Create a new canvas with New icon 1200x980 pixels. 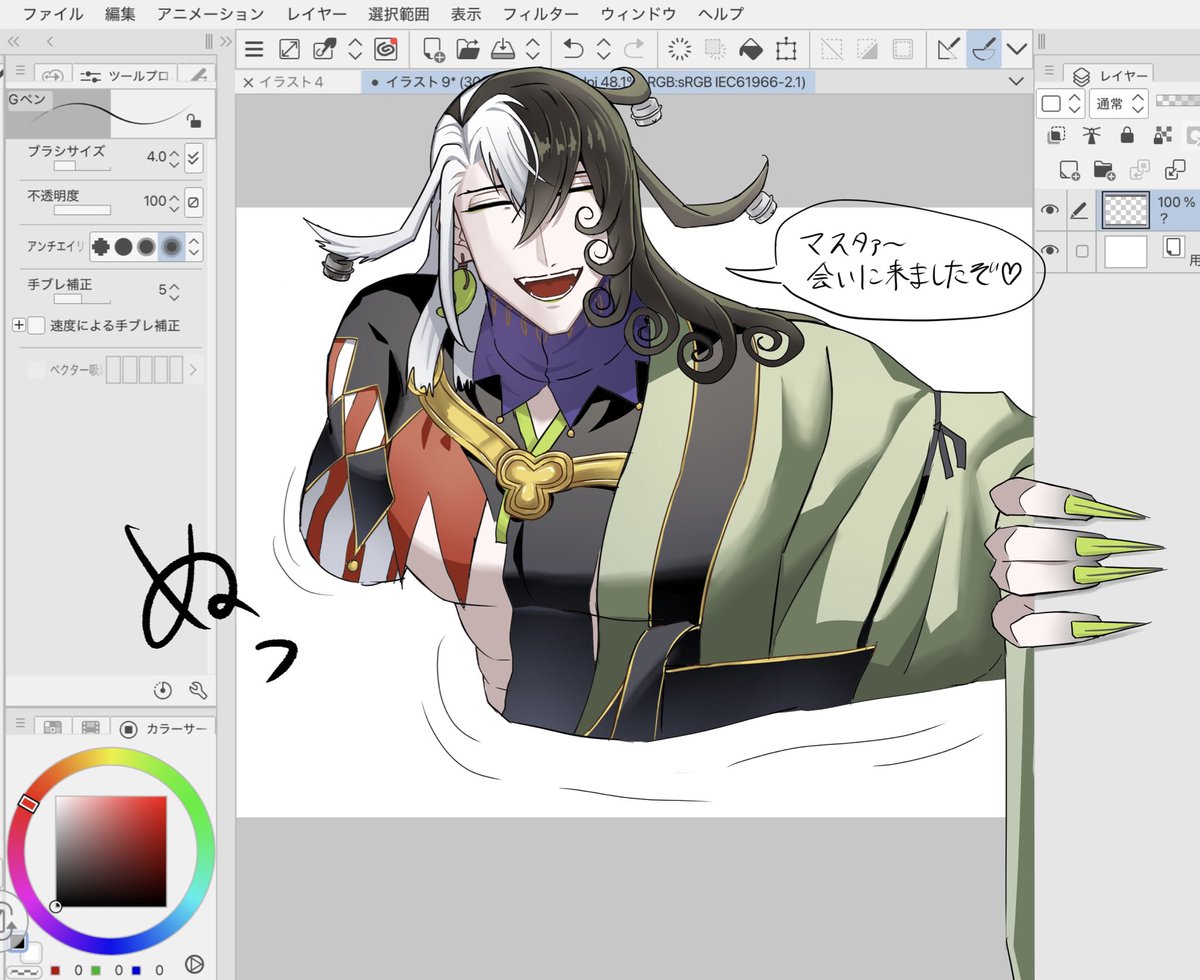click(x=433, y=48)
